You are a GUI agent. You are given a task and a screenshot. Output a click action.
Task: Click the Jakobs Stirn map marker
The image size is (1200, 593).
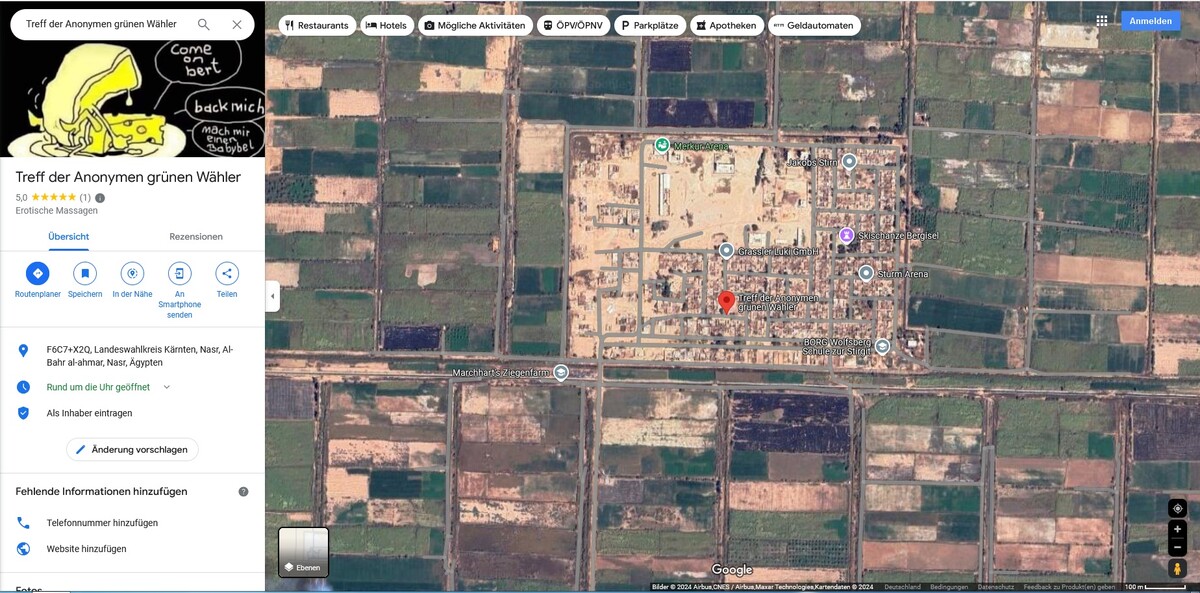[x=849, y=161]
